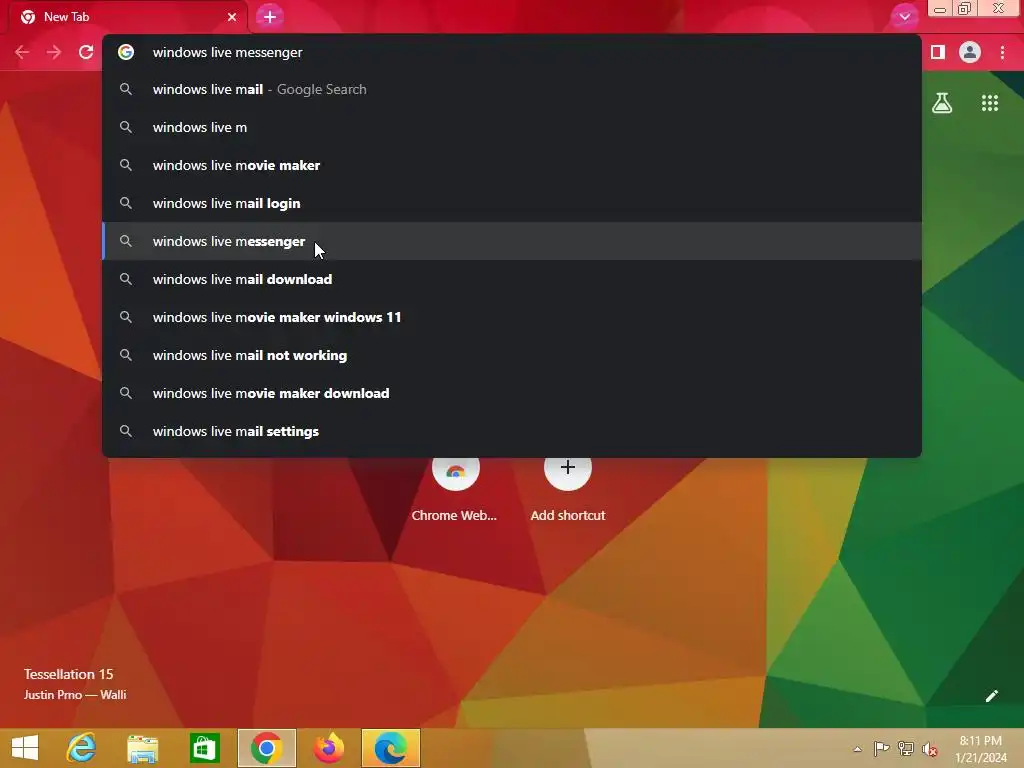Viewport: 1024px width, 768px height.
Task: Choose suggestion windows live movie maker windows 11
Action: pyautogui.click(x=512, y=317)
